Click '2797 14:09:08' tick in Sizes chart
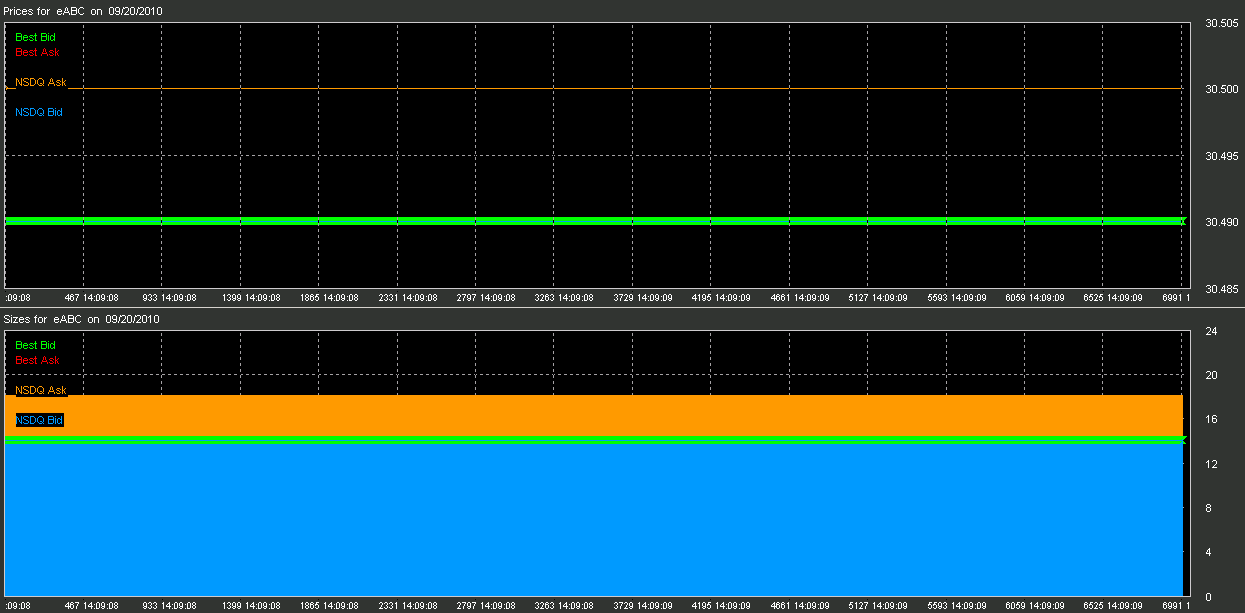This screenshot has width=1245, height=613. tap(484, 606)
